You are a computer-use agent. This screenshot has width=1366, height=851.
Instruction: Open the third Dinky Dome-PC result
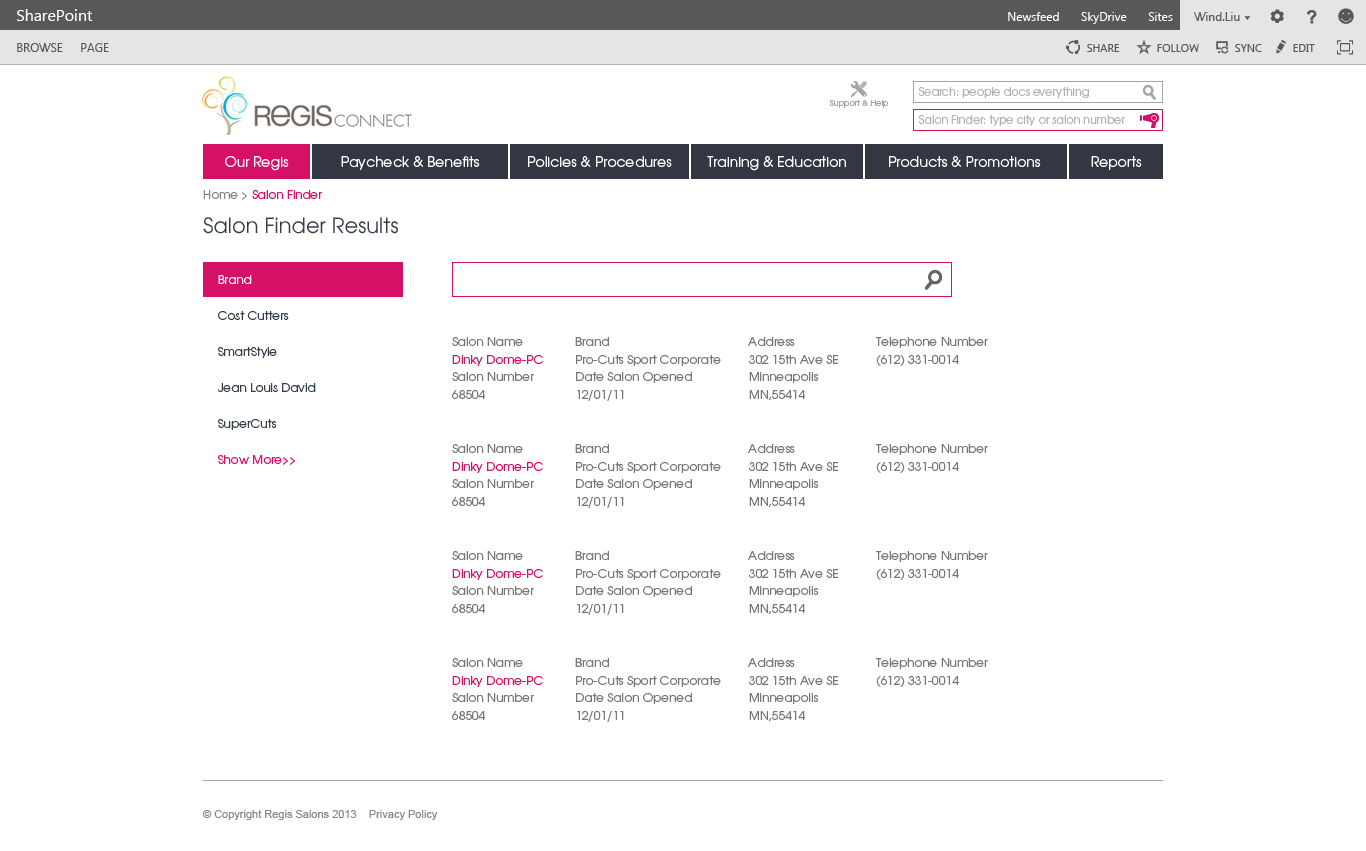[x=497, y=574]
